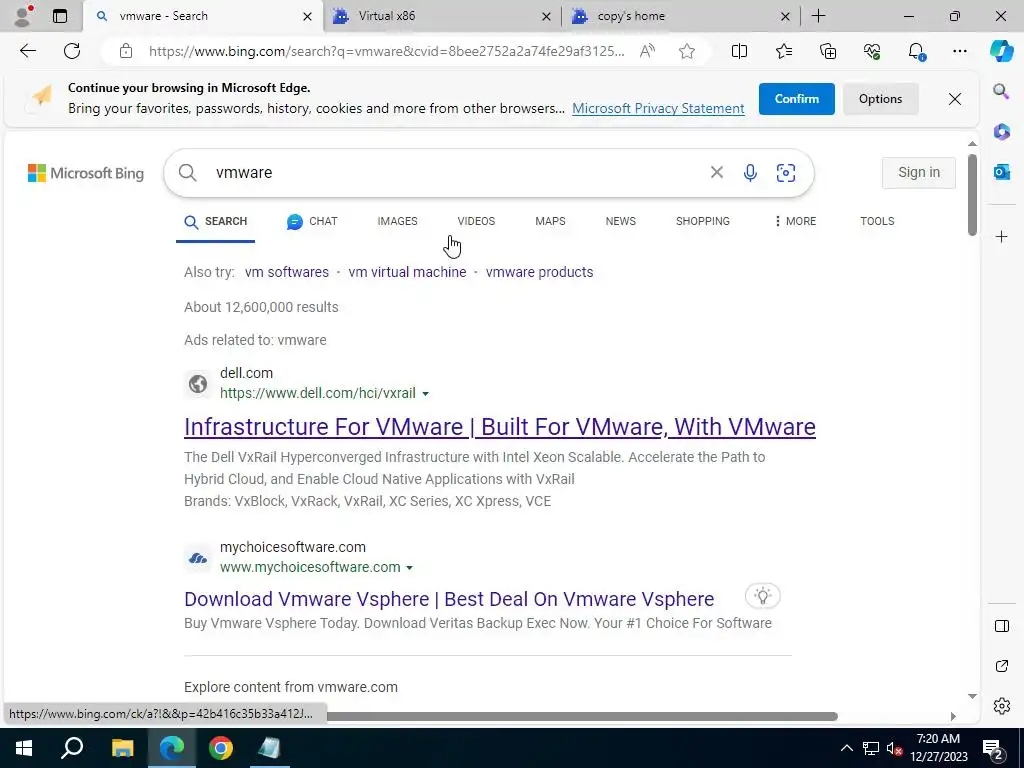The height and width of the screenshot is (768, 1024).
Task: Open the Copilot sidebar icon
Action: click(x=1001, y=51)
